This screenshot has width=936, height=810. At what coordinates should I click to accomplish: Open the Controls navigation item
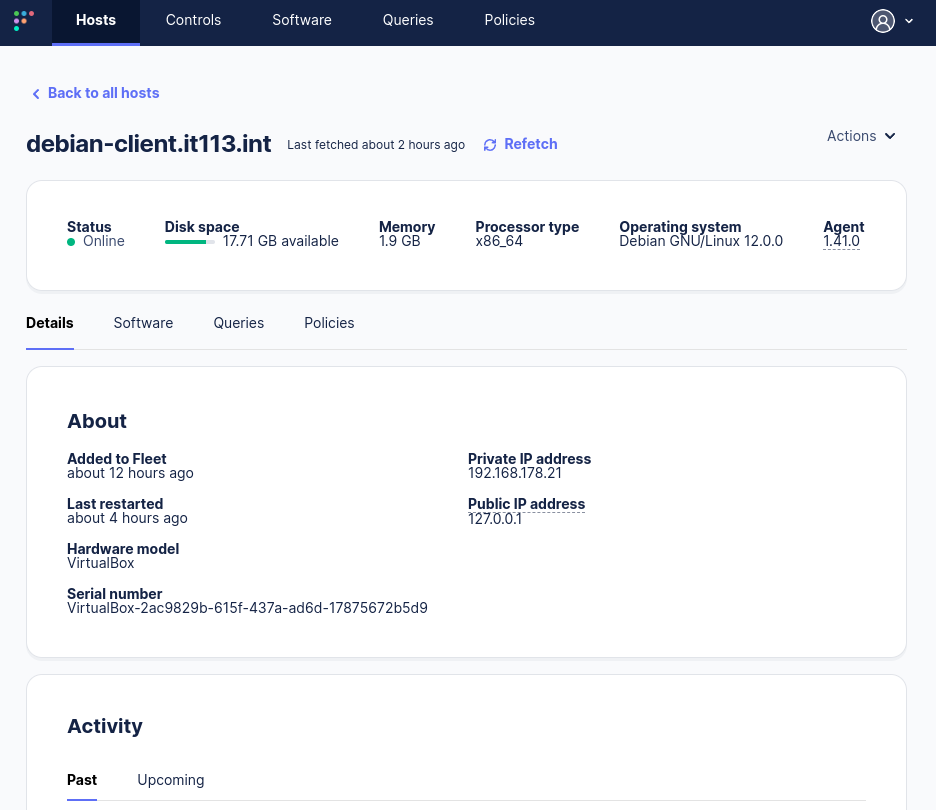click(193, 20)
